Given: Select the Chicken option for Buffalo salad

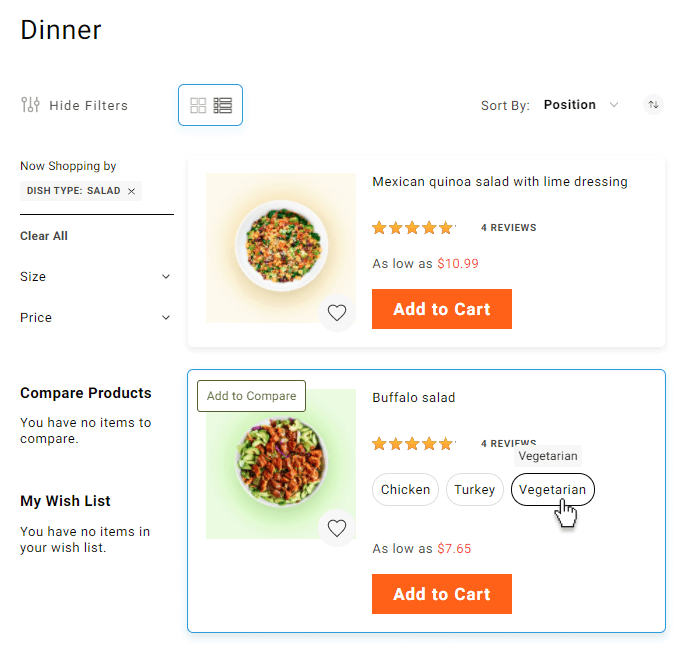Looking at the screenshot, I should pos(405,490).
